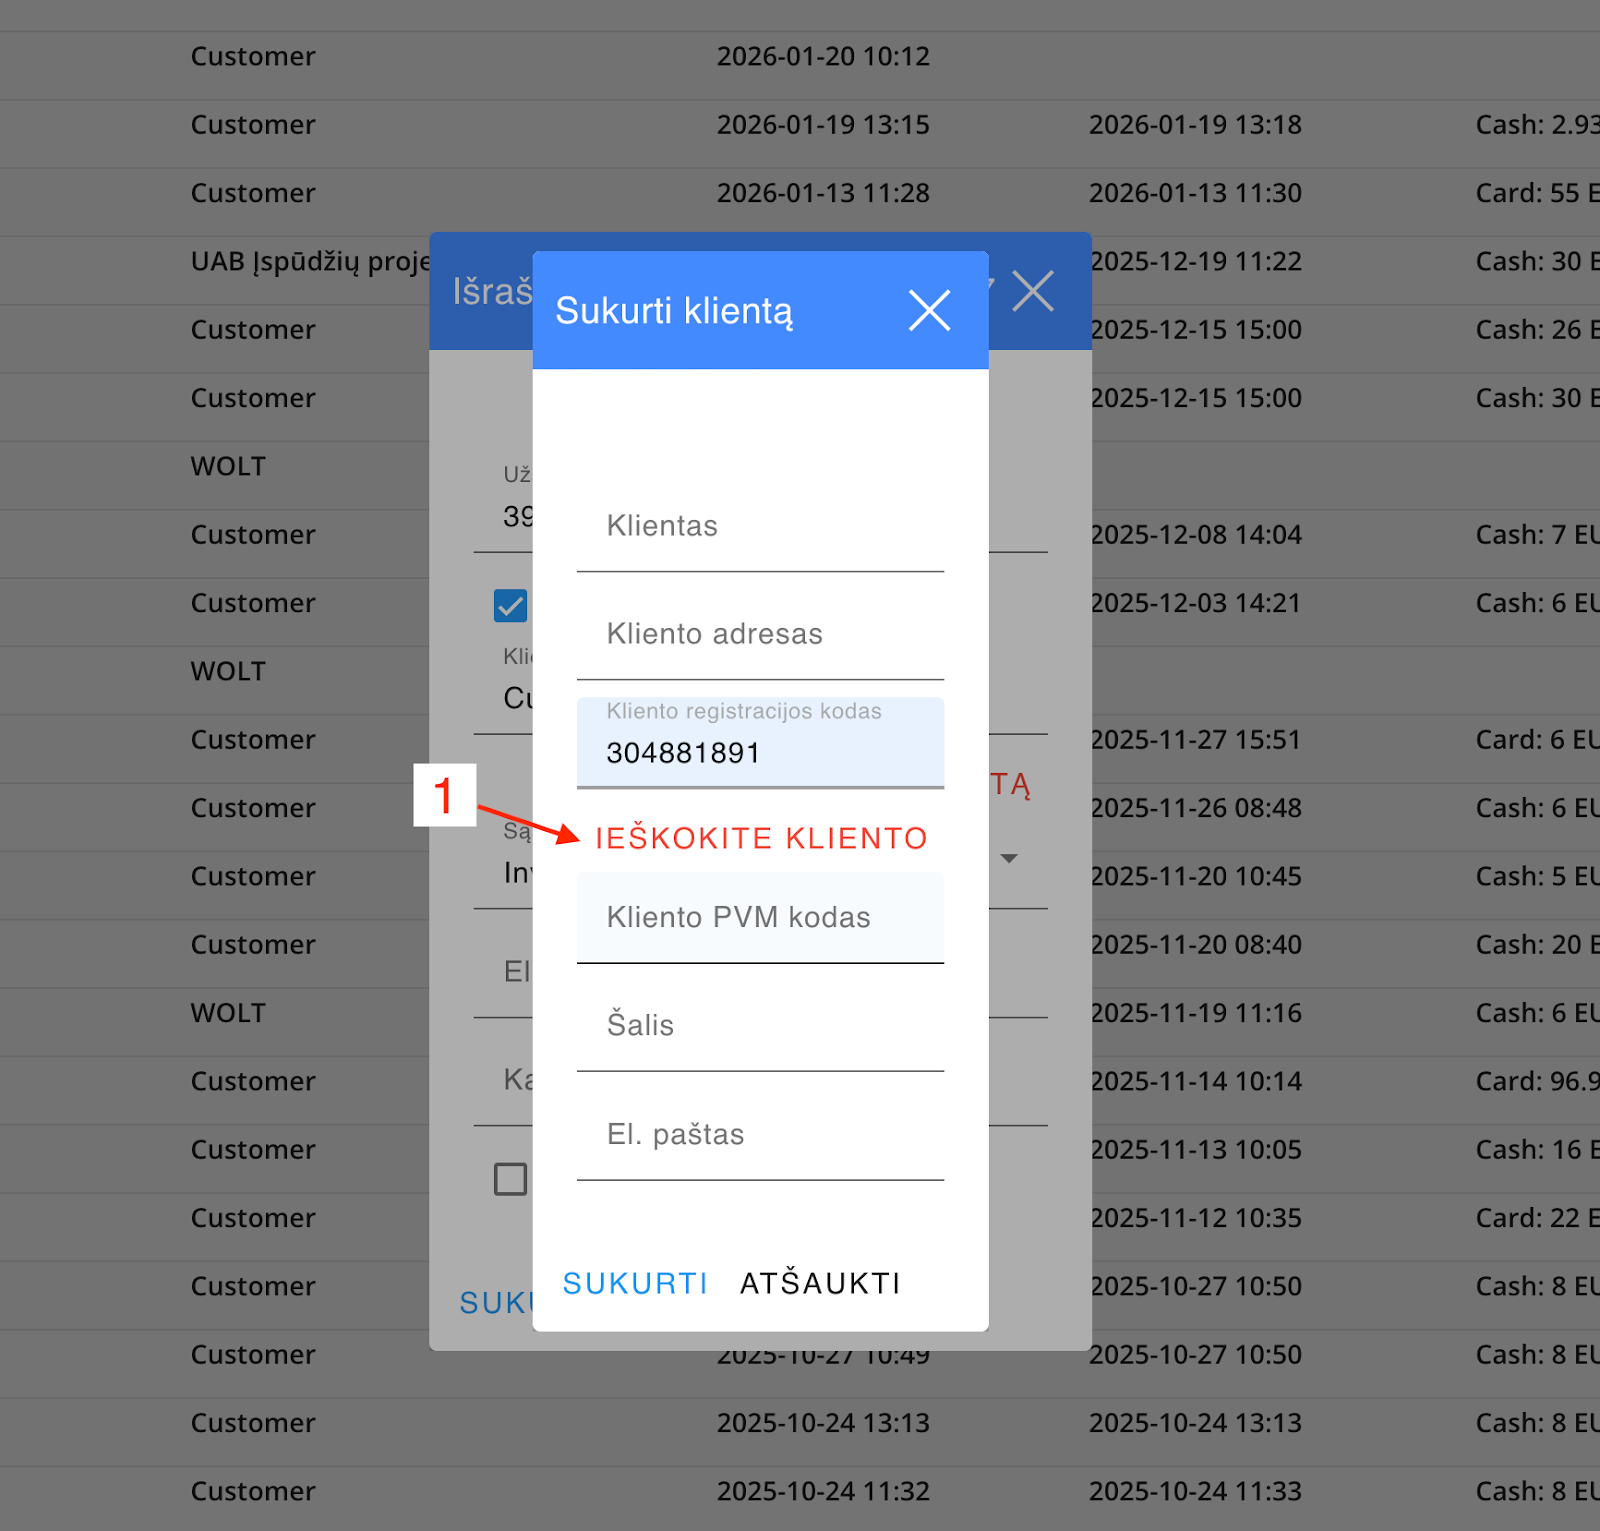Screen dimensions: 1600x1531
Task: Tick the empty checkbox in background dialog
Action: click(510, 1179)
